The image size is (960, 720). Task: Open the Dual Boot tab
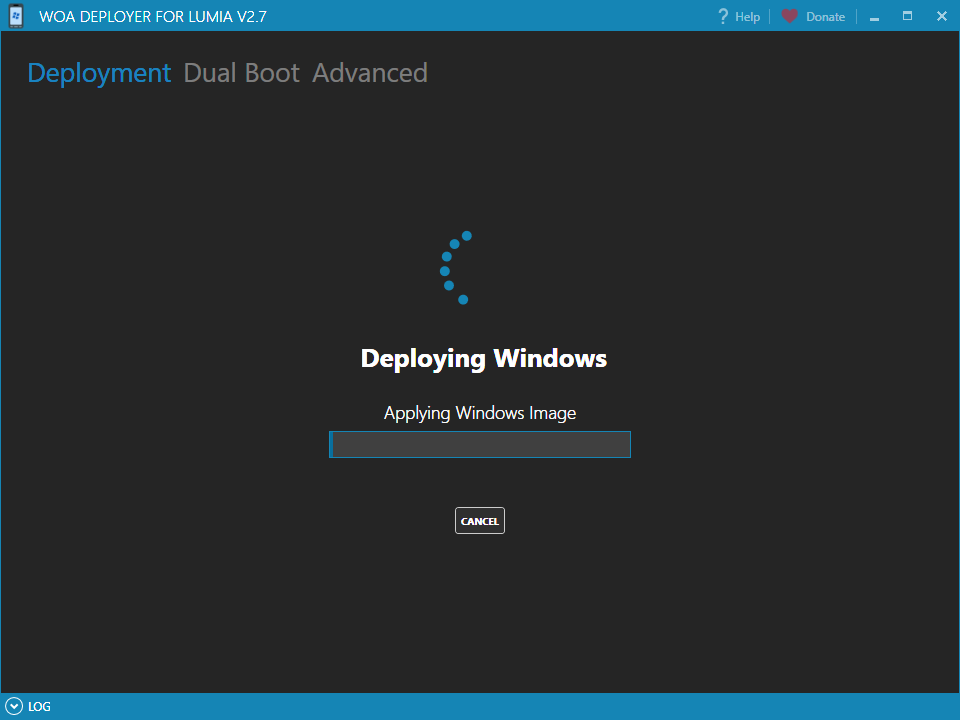point(242,73)
